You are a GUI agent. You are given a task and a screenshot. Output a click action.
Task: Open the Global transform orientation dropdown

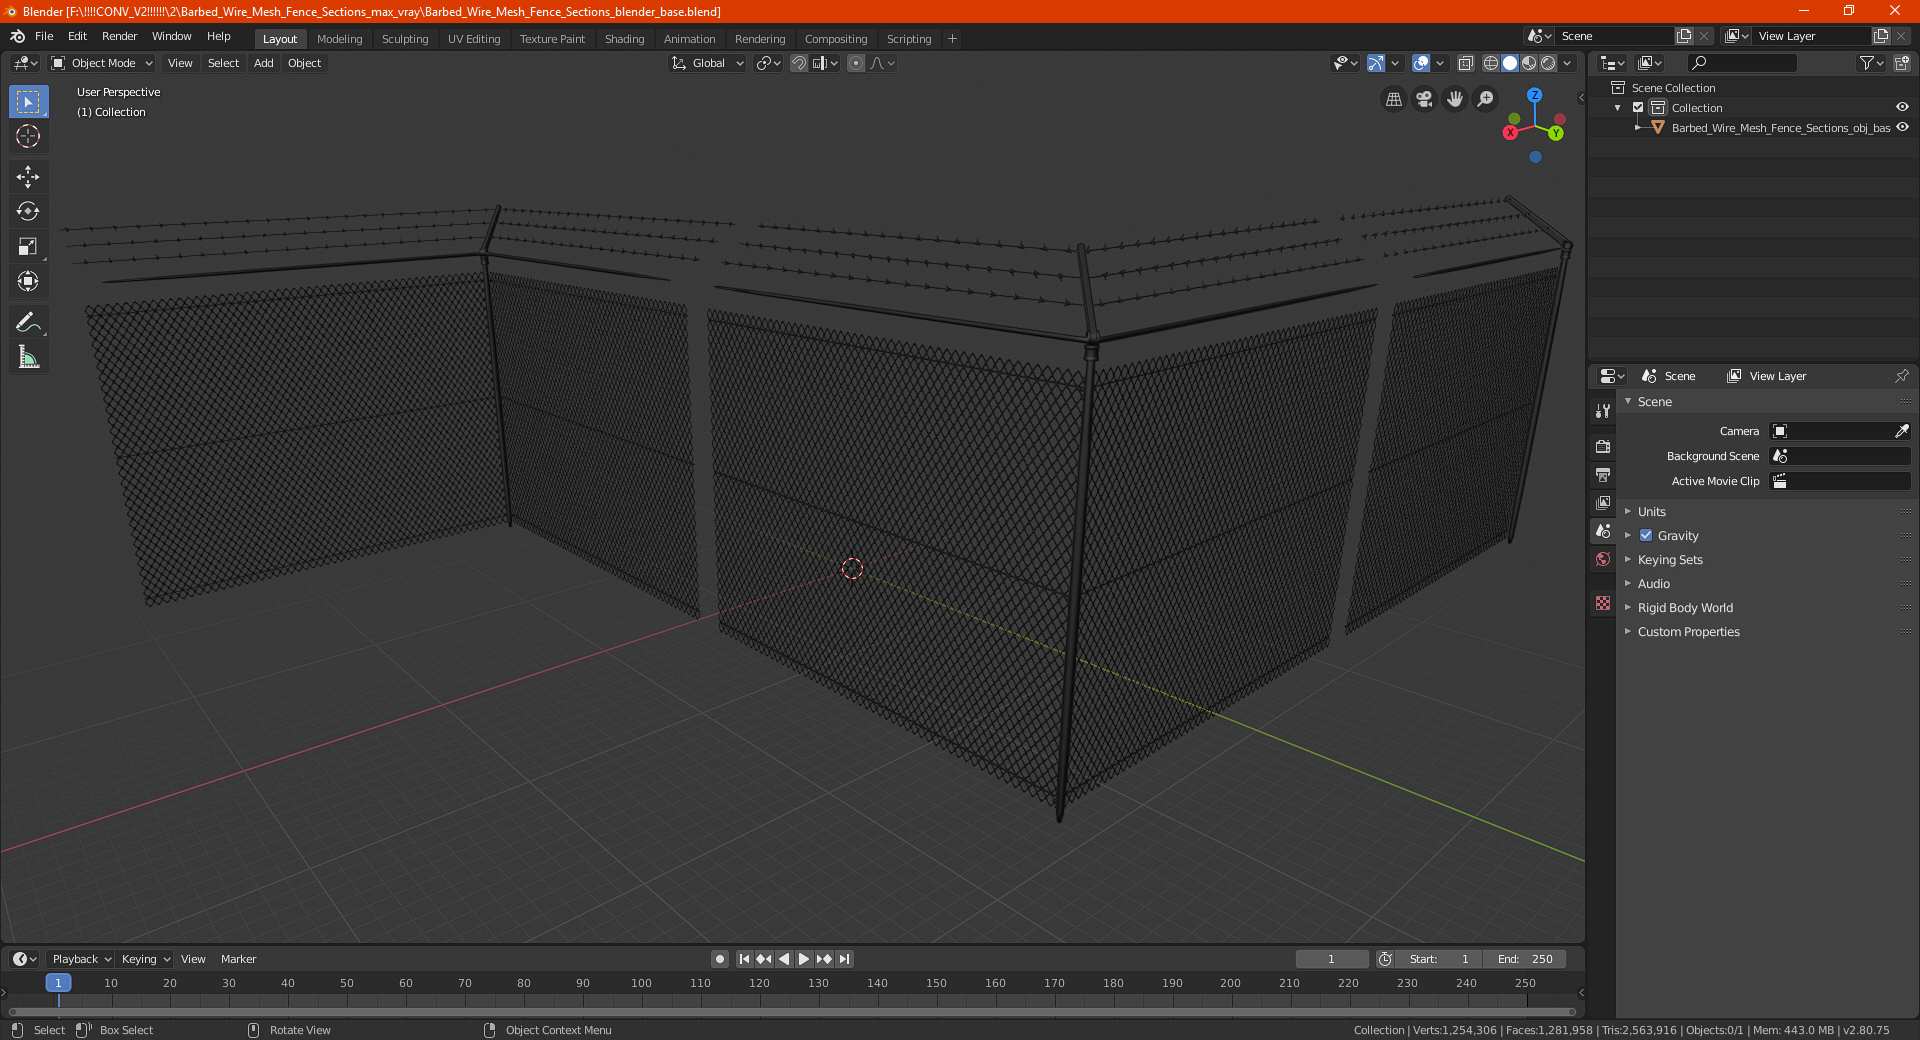point(708,63)
